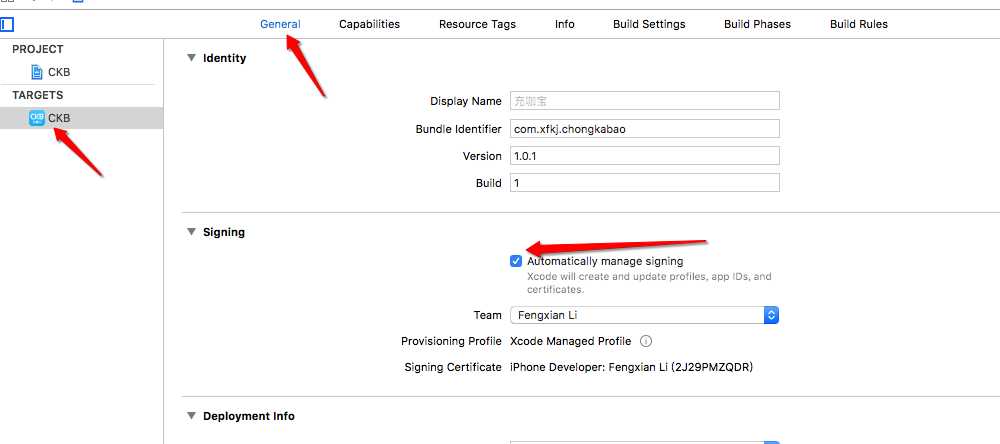The width and height of the screenshot is (1000, 444).
Task: Click the Automatically manage signing label
Action: point(605,261)
